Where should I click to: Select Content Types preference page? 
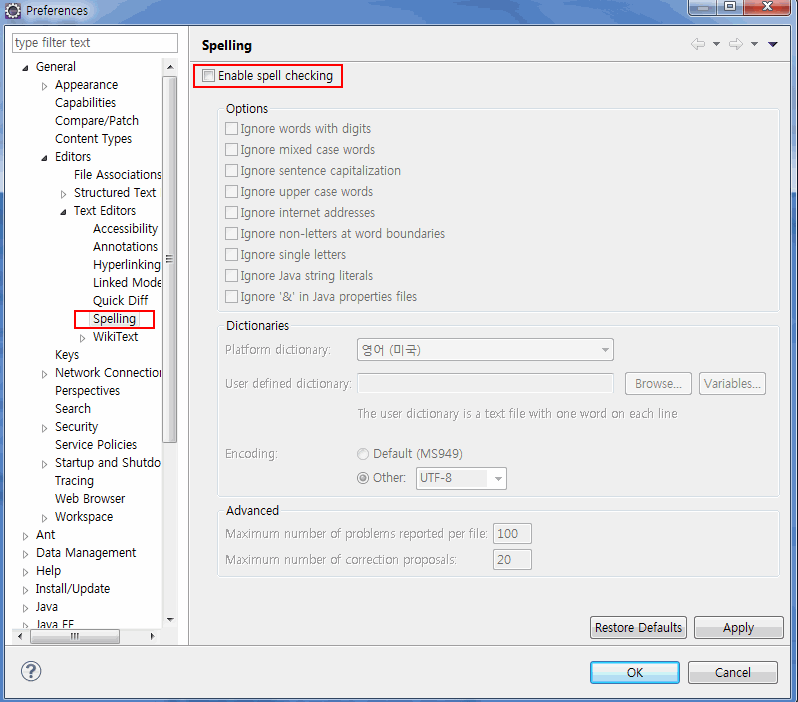coord(93,138)
